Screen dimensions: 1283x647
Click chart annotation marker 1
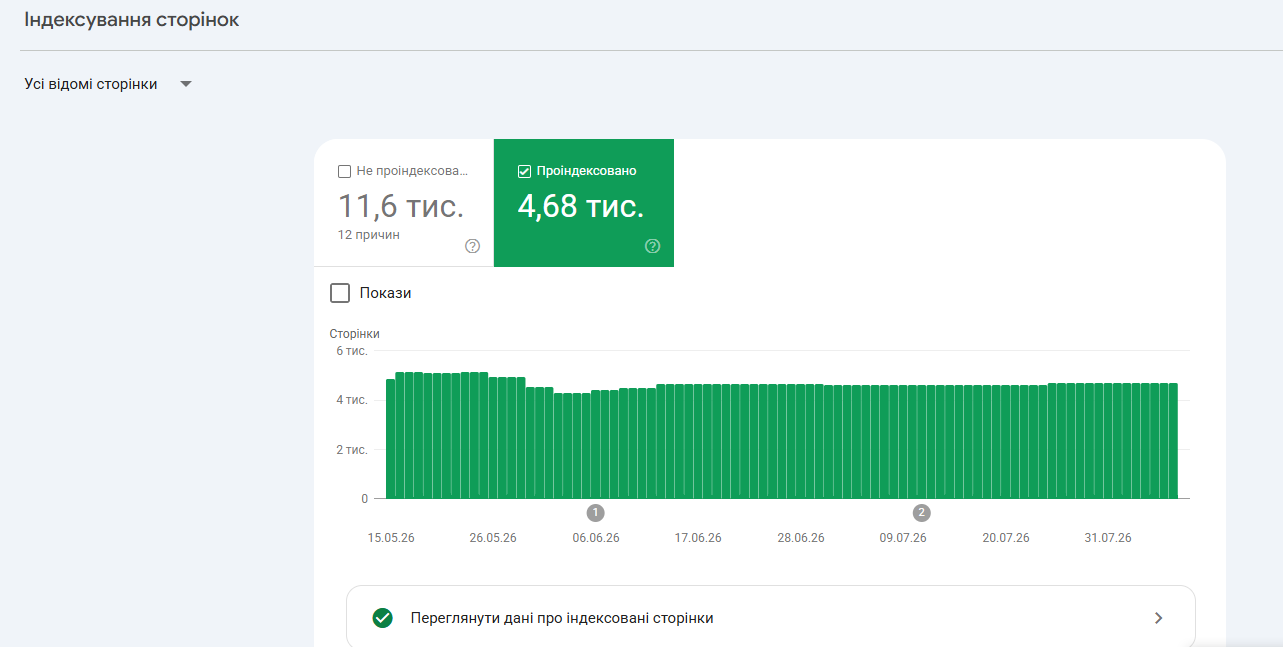click(596, 513)
